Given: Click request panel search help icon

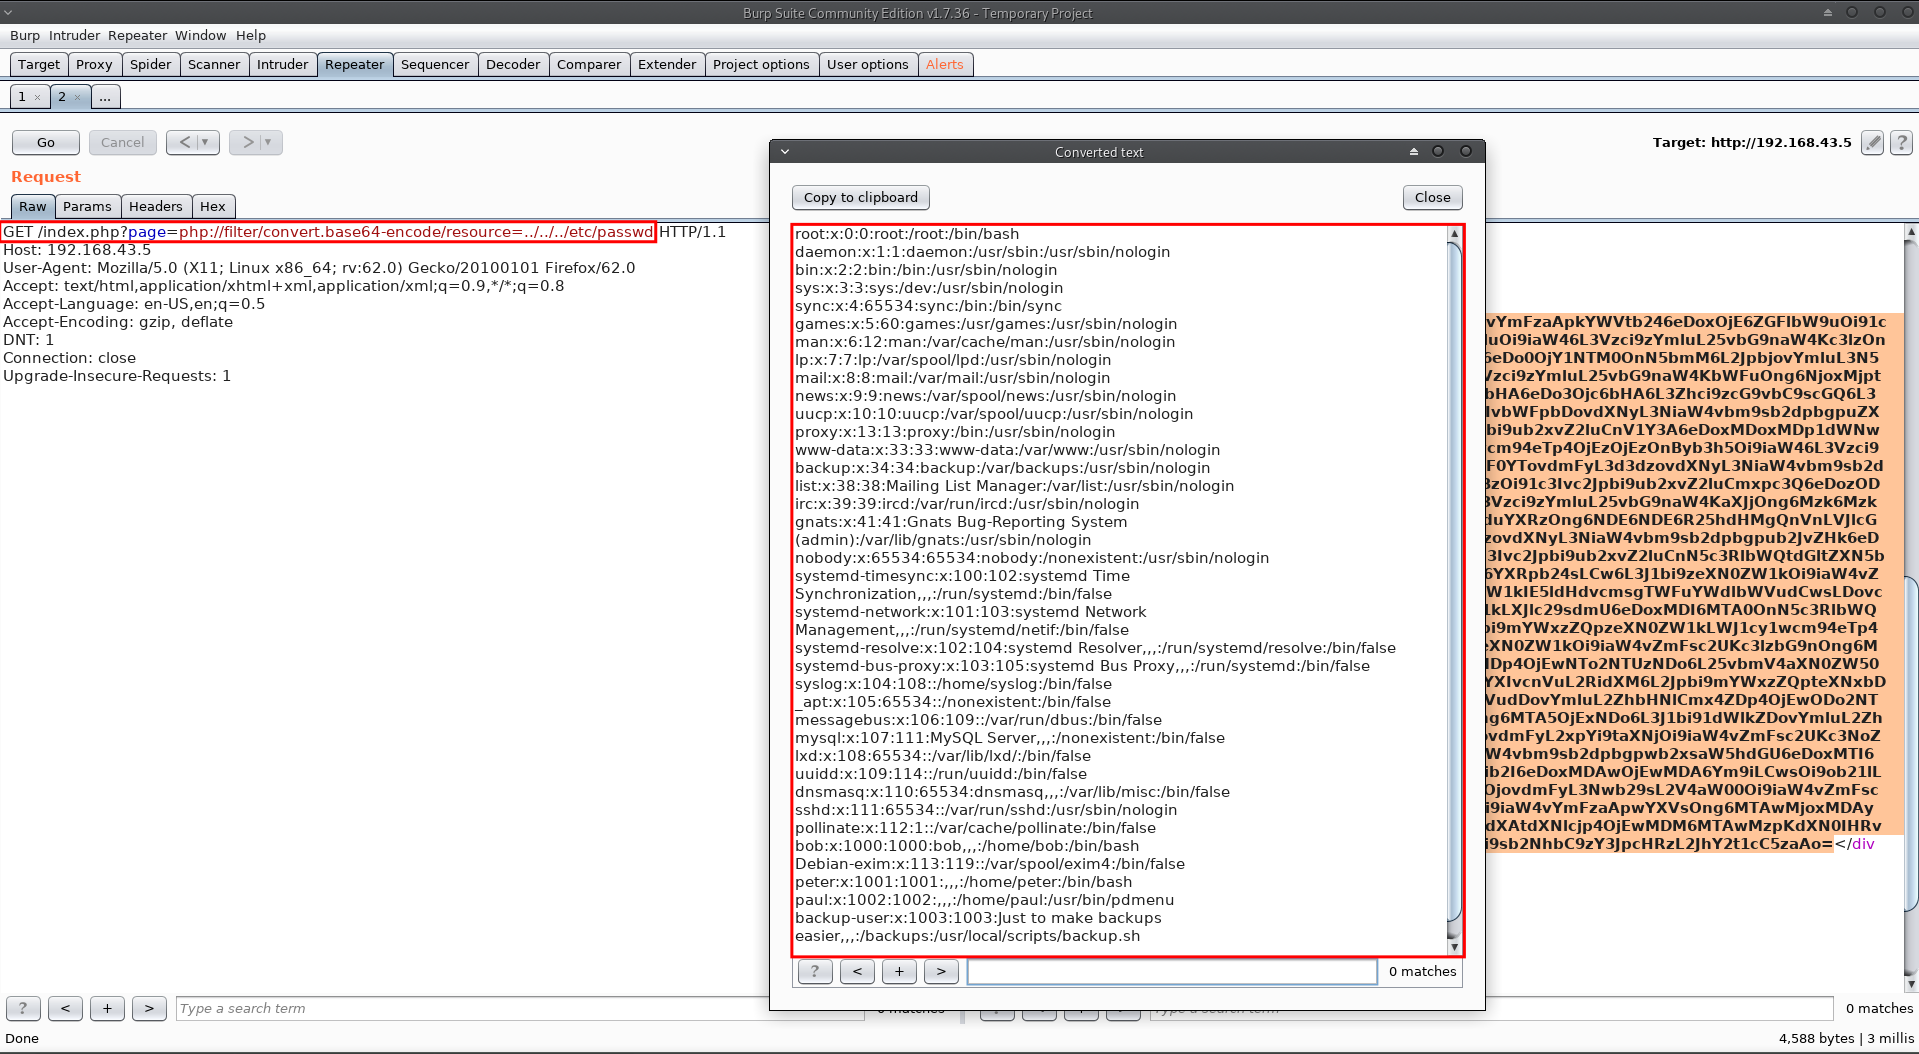Looking at the screenshot, I should tap(23, 1008).
